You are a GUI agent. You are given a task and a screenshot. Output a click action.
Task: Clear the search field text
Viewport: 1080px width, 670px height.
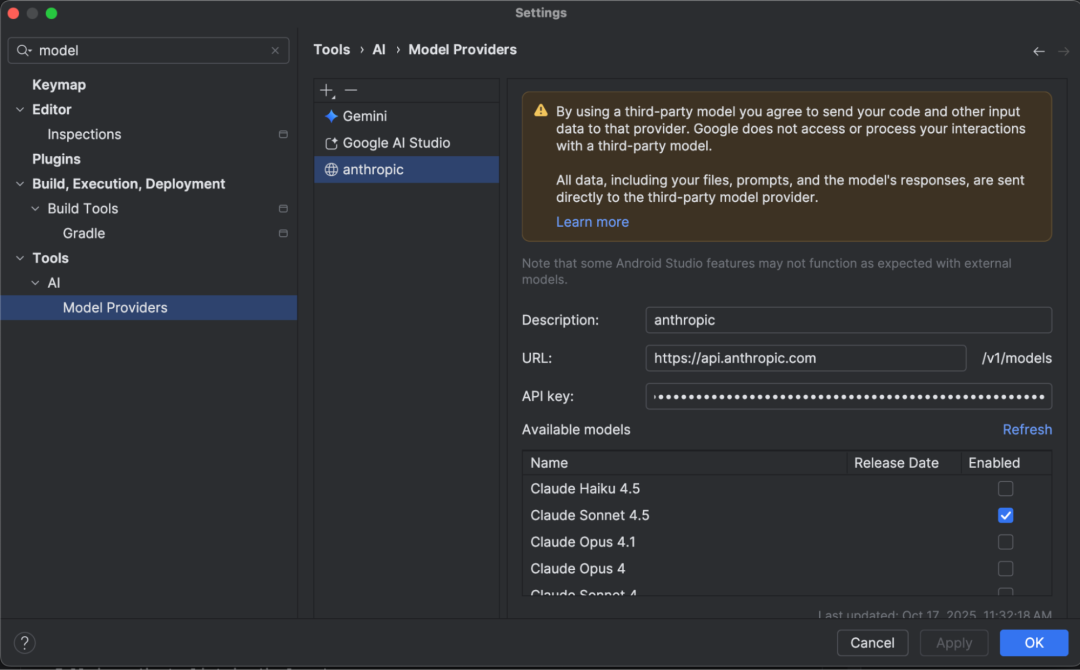tap(275, 50)
